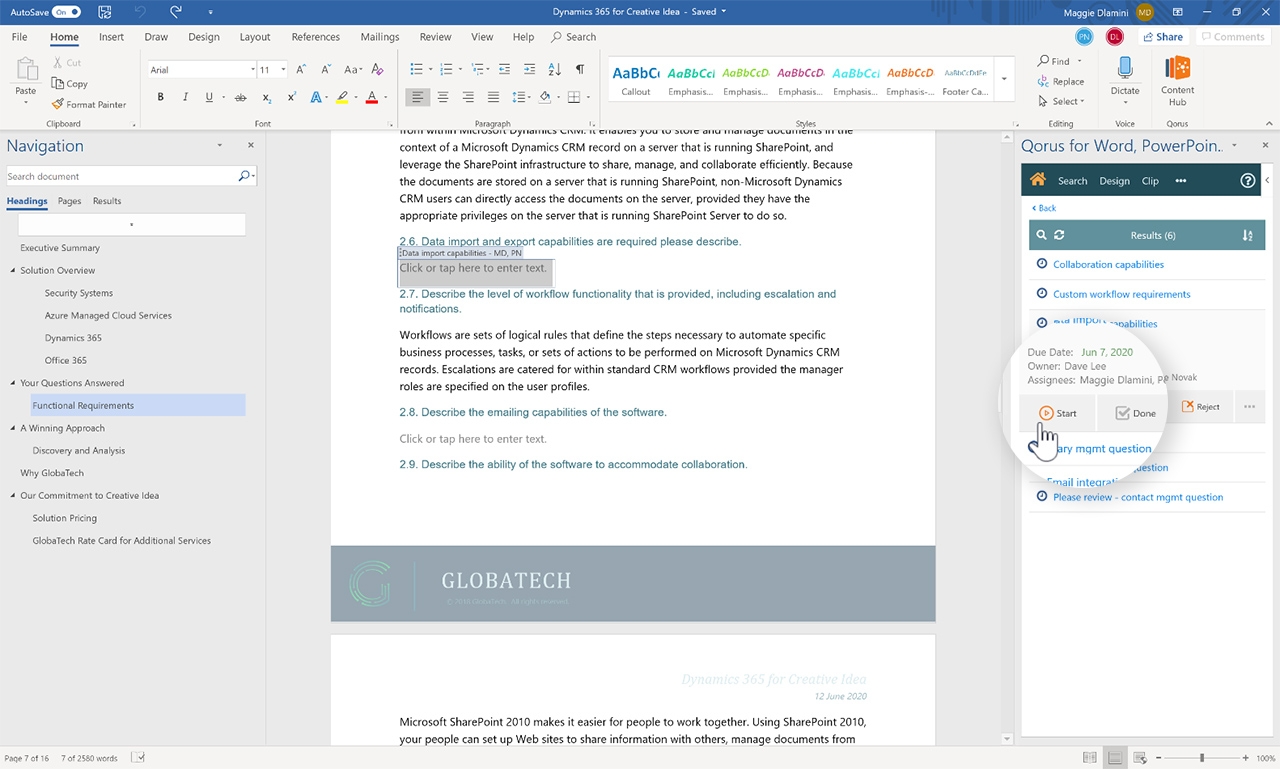1280x769 pixels.
Task: Open the References ribbon tab
Action: point(316,37)
